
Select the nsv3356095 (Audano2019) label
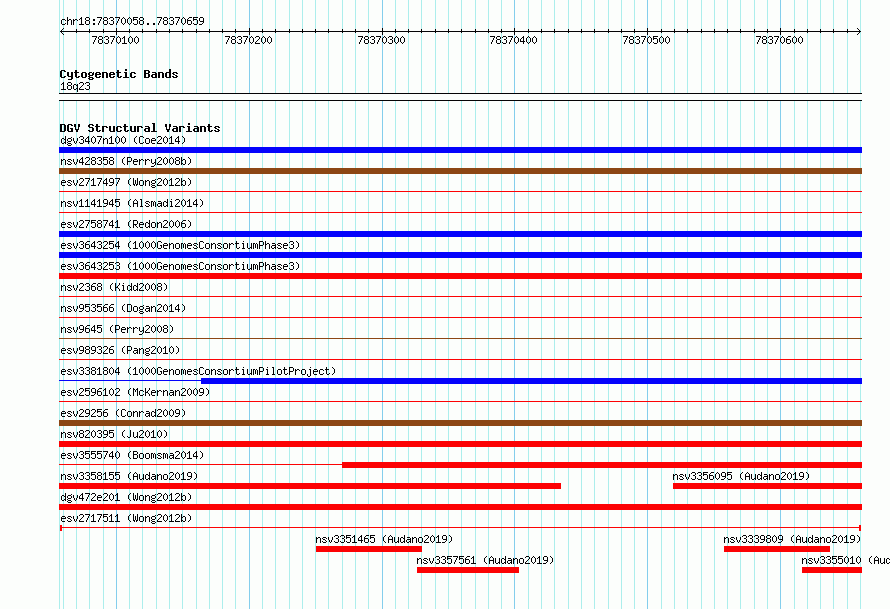pos(741,476)
